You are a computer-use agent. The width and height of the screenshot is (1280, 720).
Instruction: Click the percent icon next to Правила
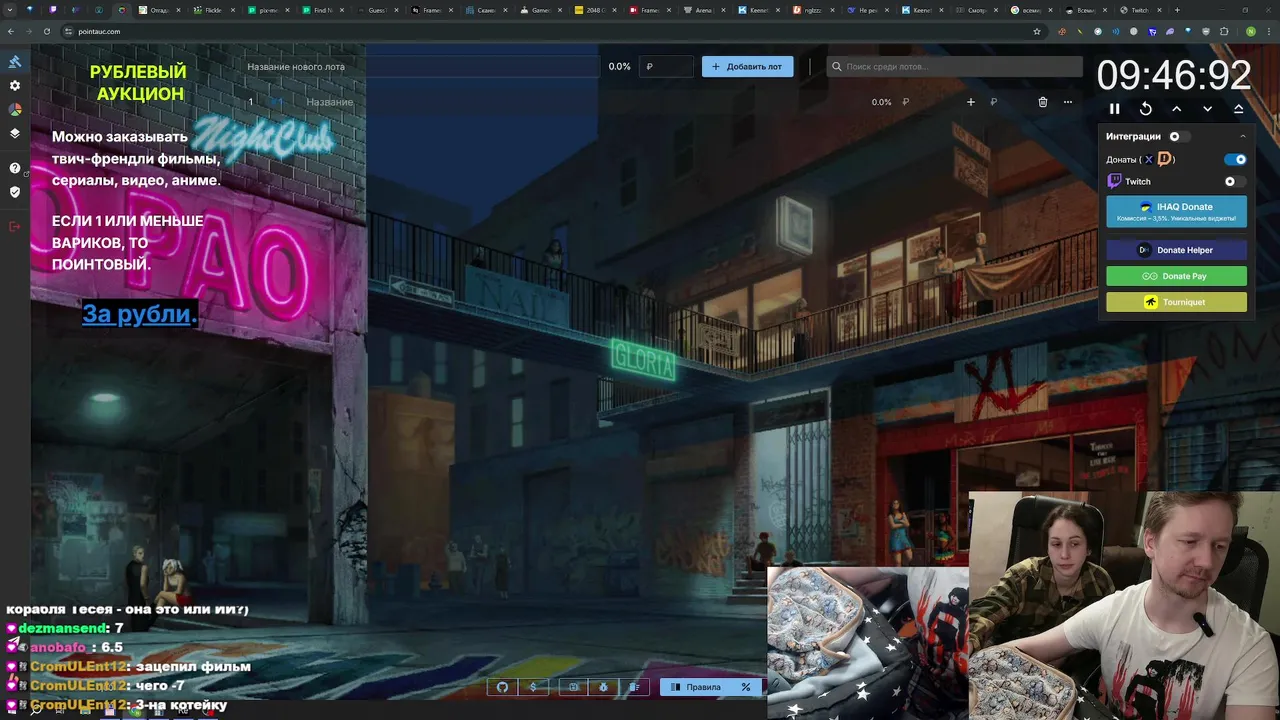(x=746, y=687)
